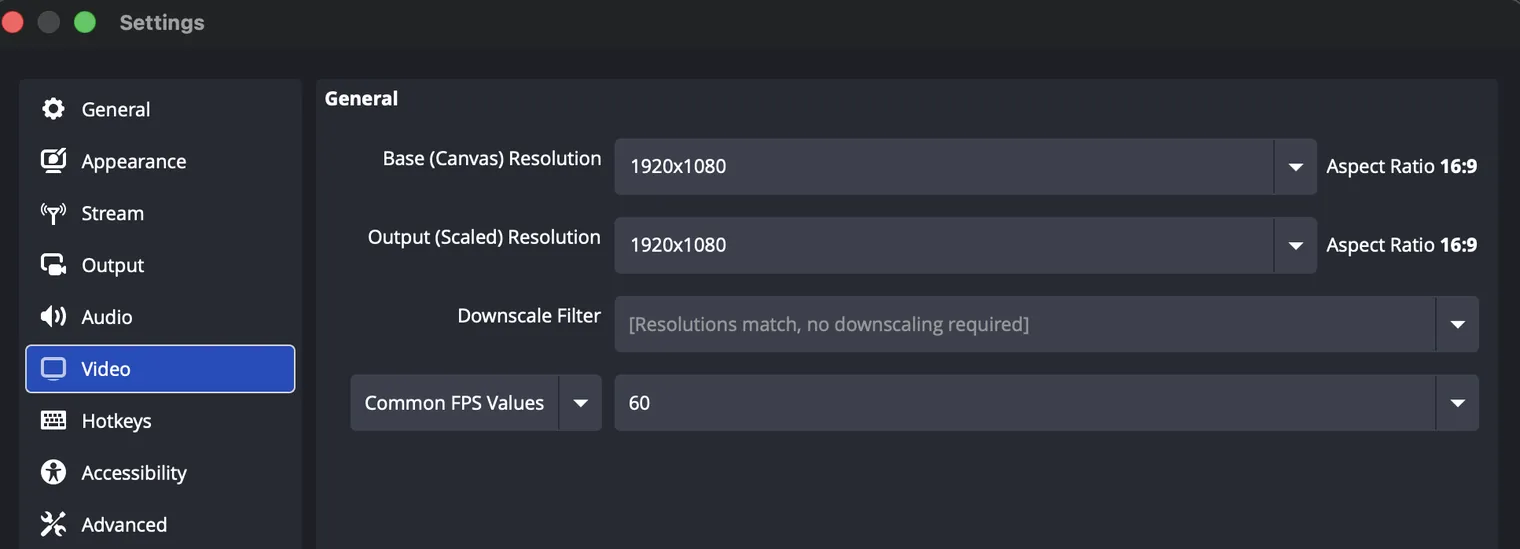The height and width of the screenshot is (549, 1520).
Task: Open Stream via the antenna icon
Action: coord(53,213)
